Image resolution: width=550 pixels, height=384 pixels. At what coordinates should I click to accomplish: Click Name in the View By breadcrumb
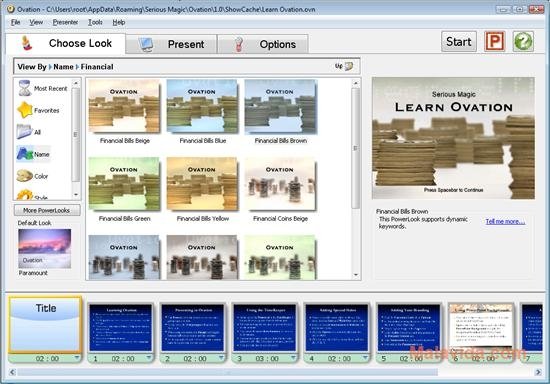click(63, 67)
